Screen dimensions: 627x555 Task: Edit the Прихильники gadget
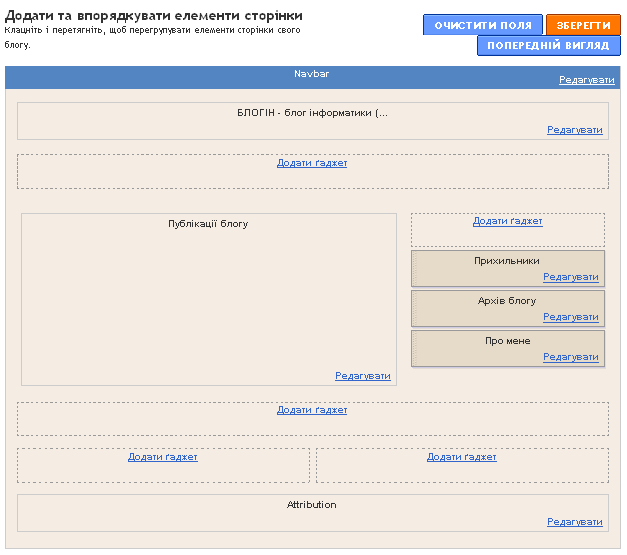tap(571, 277)
